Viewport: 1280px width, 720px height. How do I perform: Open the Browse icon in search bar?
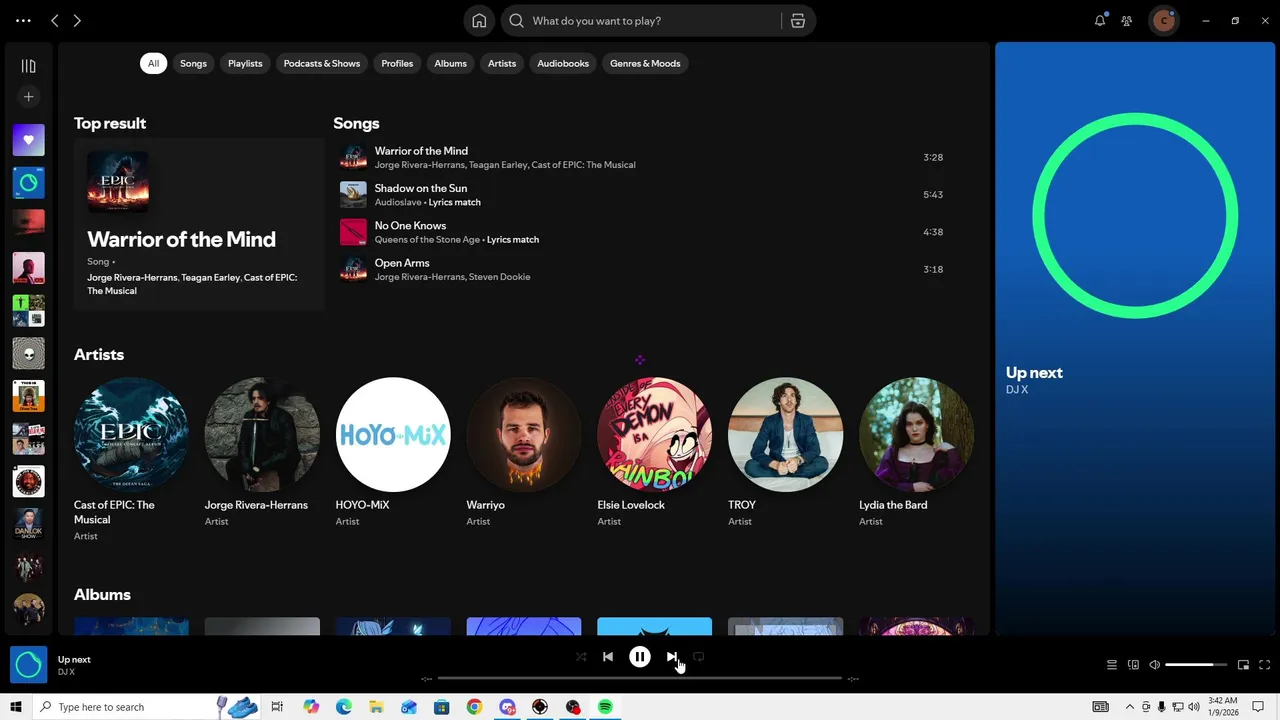pyautogui.click(x=797, y=21)
